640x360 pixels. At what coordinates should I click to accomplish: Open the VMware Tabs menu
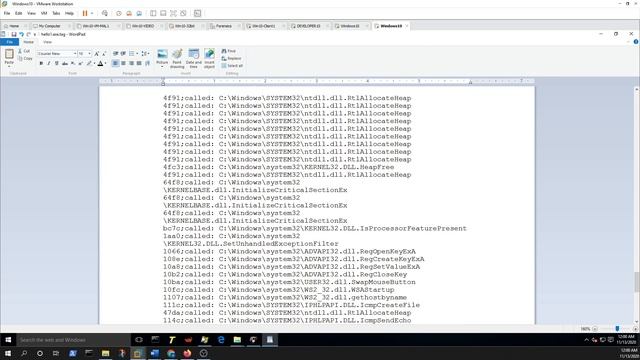pyautogui.click(x=56, y=13)
